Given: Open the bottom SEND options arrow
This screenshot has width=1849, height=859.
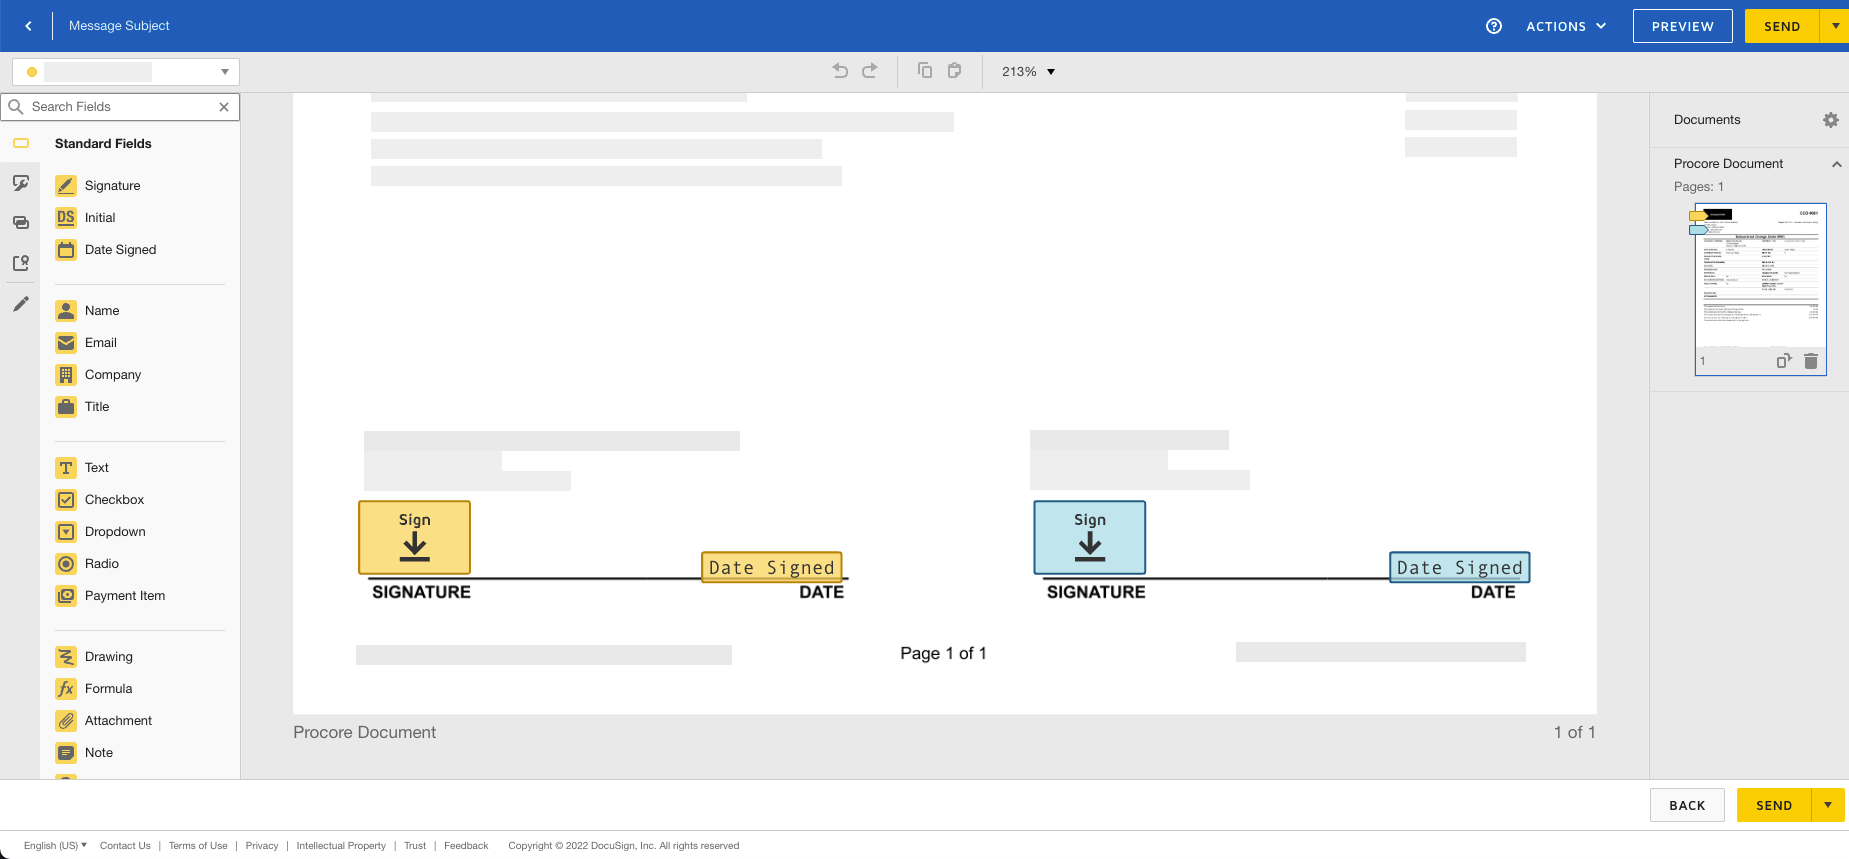Looking at the screenshot, I should (1828, 805).
